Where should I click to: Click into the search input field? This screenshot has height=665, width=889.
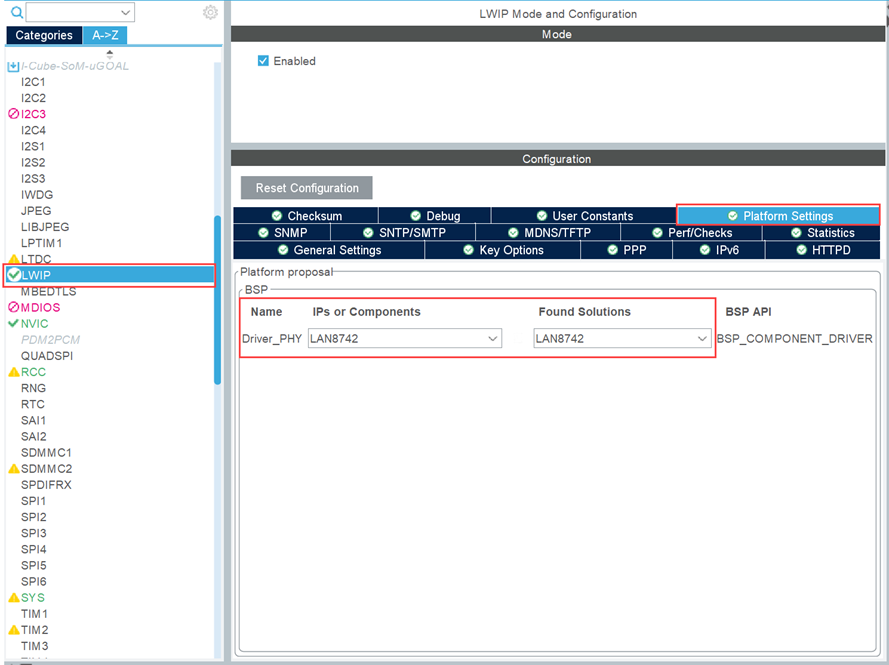click(73, 12)
